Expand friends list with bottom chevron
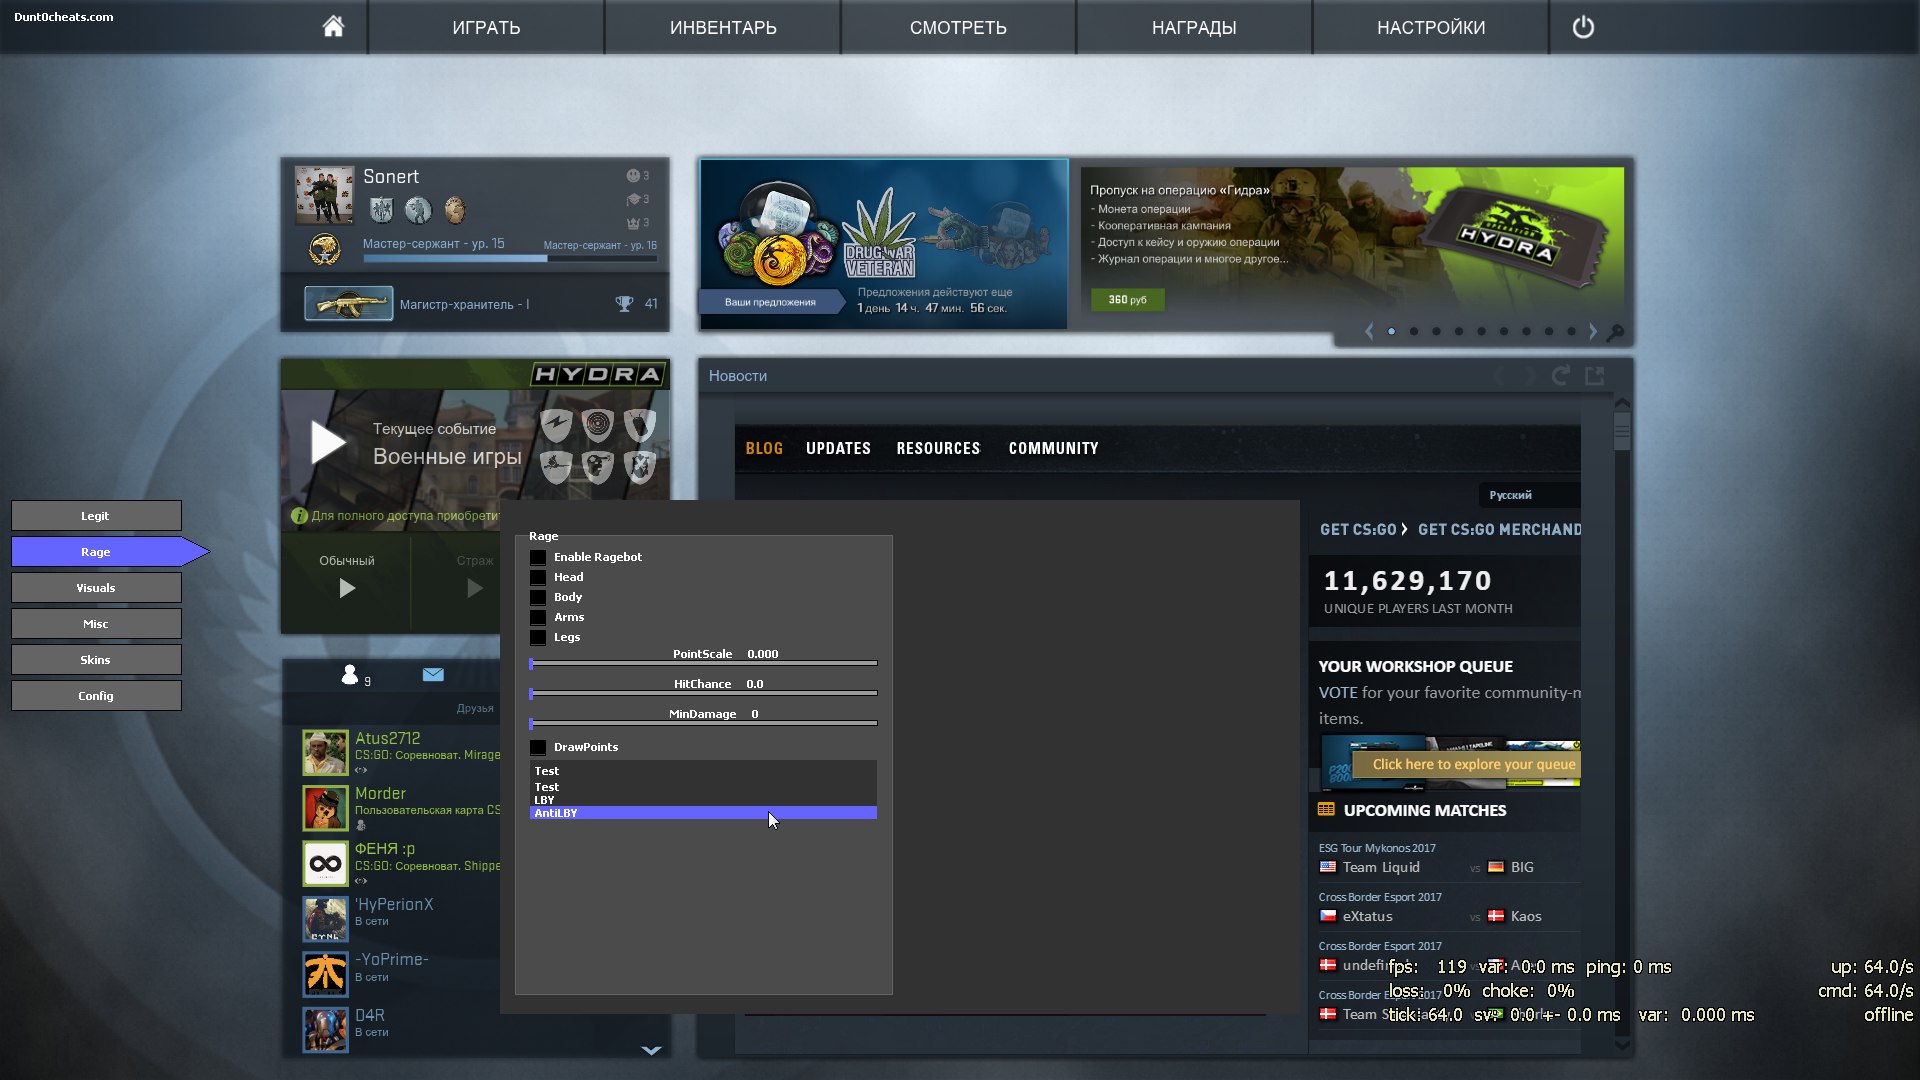 tap(651, 1050)
